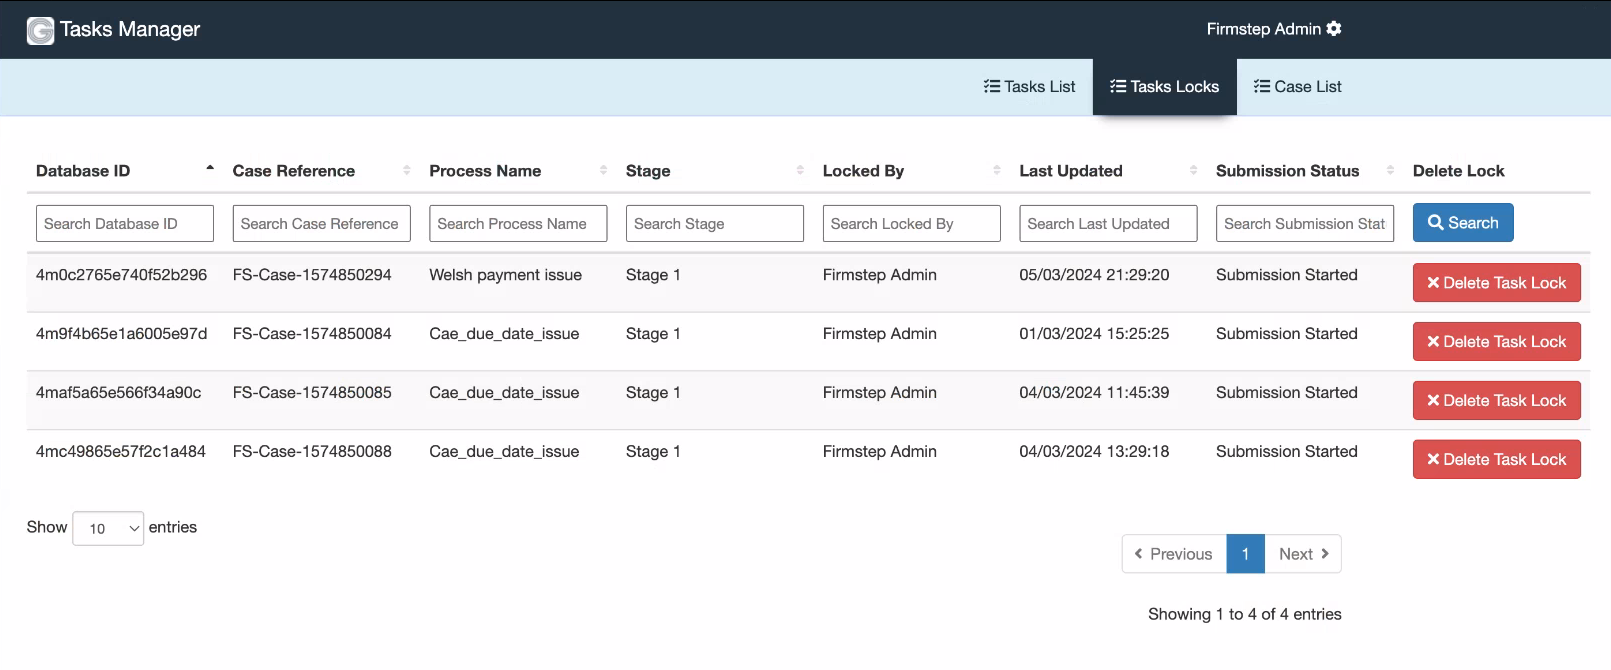Click Database ID column header
The width and height of the screenshot is (1611, 670).
[83, 171]
